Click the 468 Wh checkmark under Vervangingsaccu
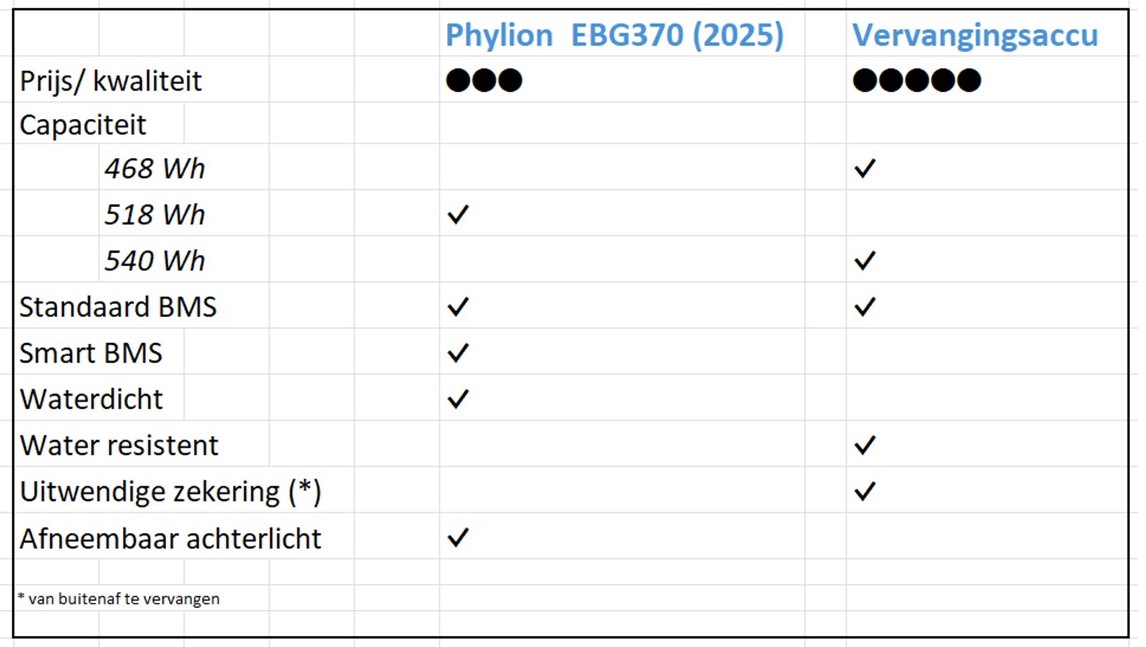The width and height of the screenshot is (1146, 647). 865,168
